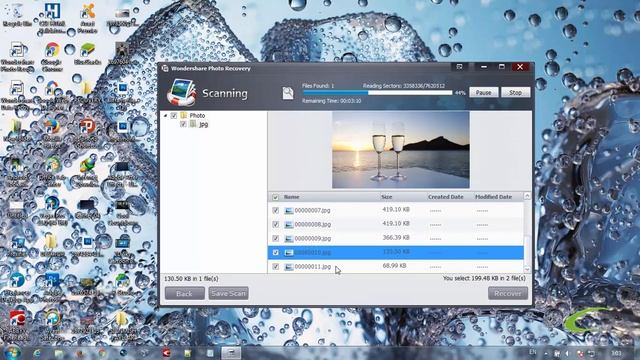Screen dimensions: 640x360
Task: Click the You select 199.48 KB status
Action: coord(484,278)
